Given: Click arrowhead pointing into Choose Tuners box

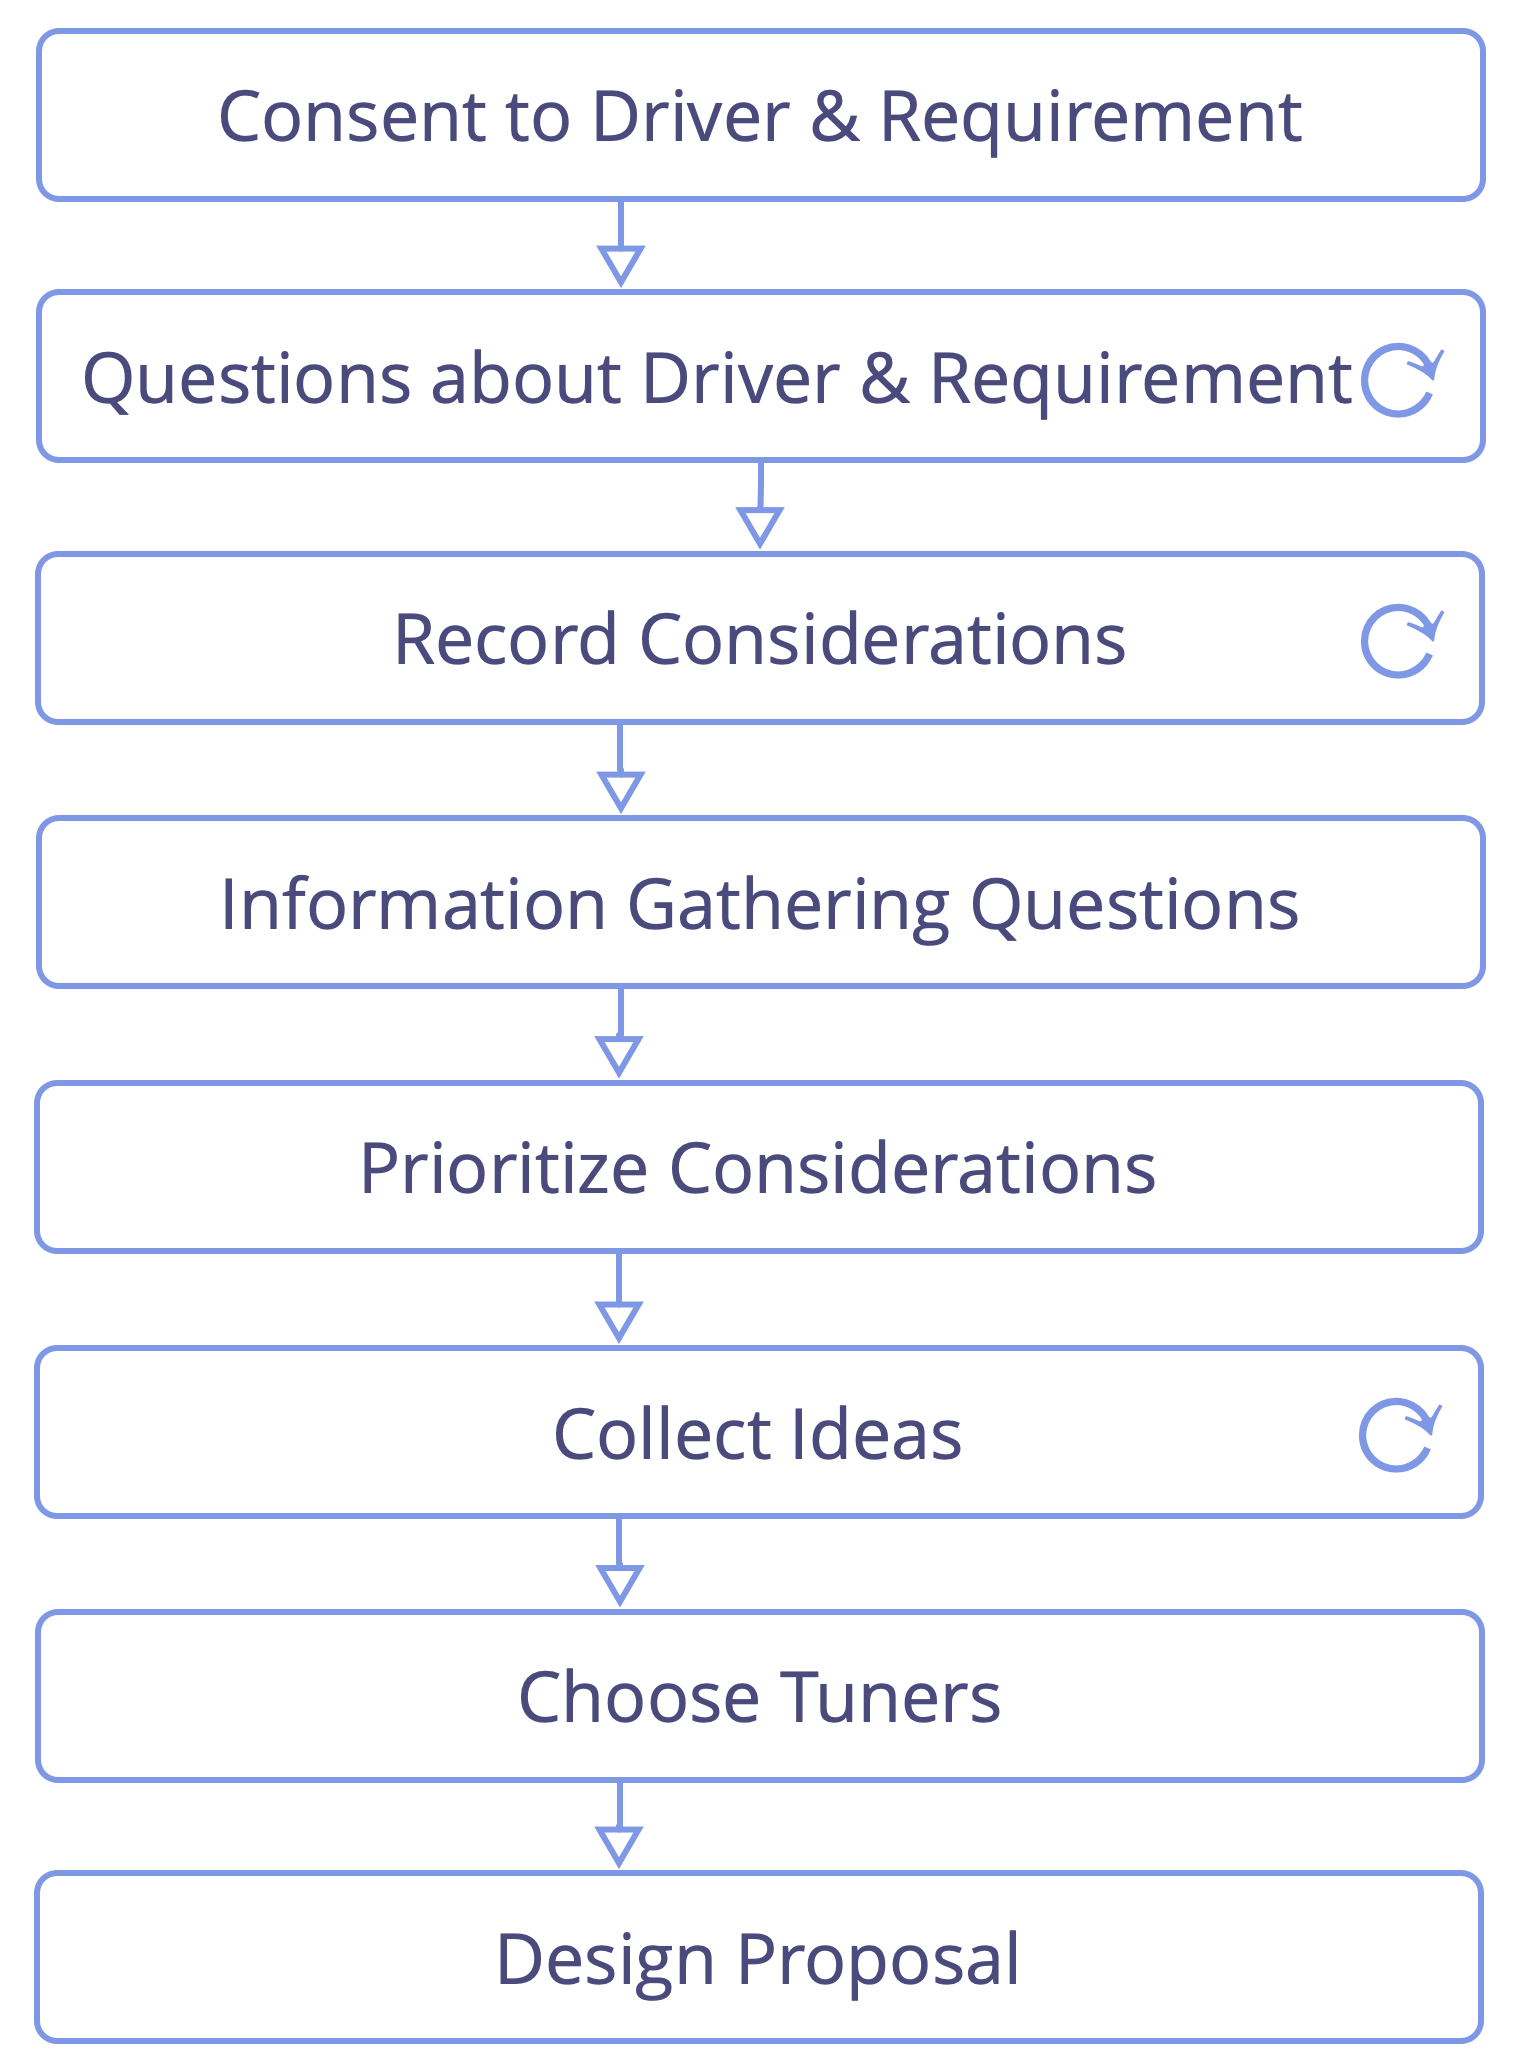Looking at the screenshot, I should (620, 1585).
